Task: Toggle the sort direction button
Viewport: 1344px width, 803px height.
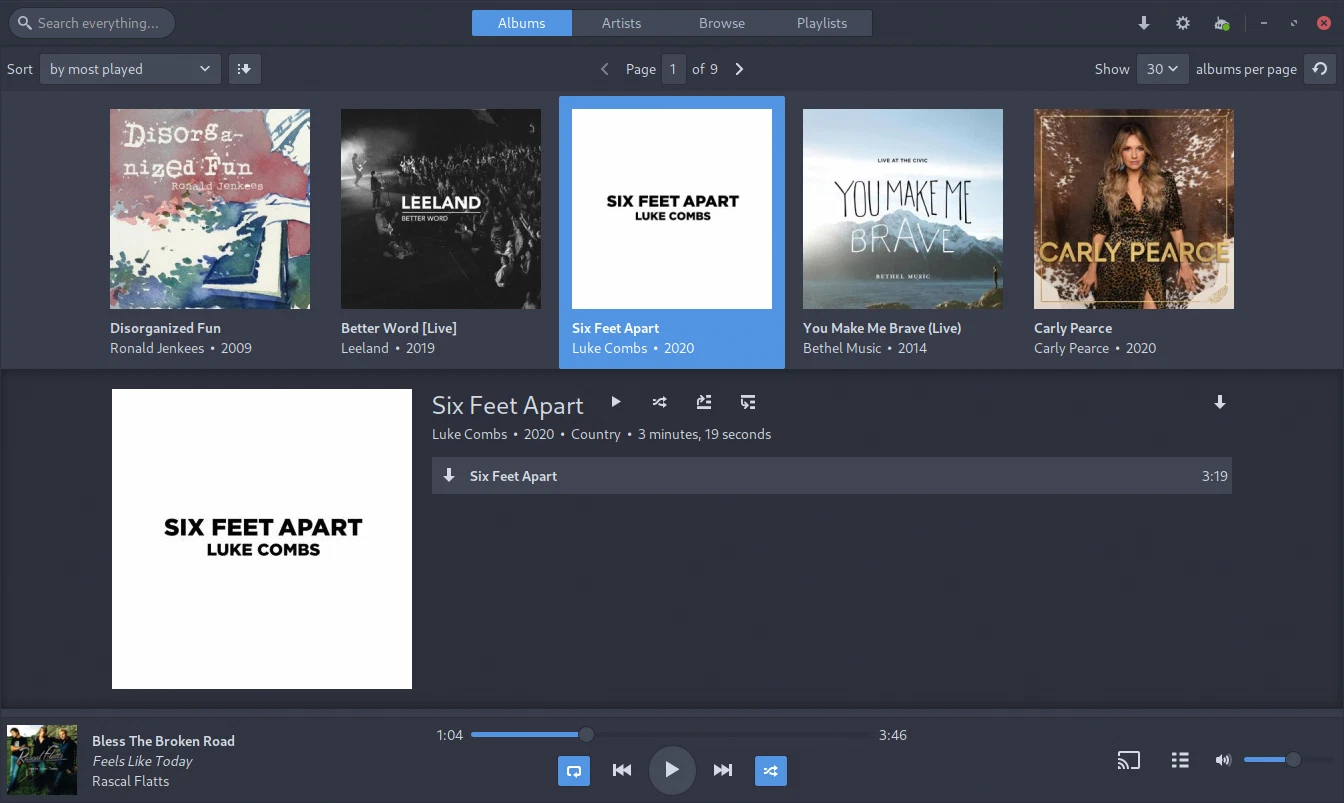Action: point(245,69)
